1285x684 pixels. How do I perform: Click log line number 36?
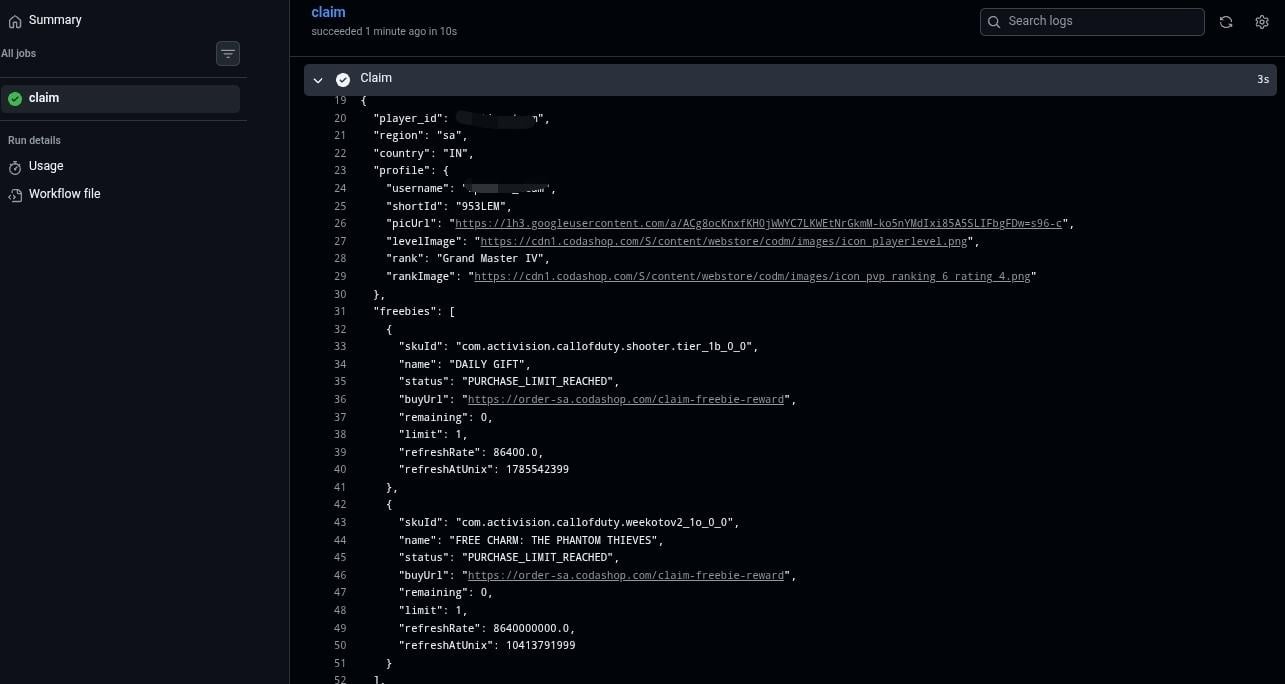340,399
